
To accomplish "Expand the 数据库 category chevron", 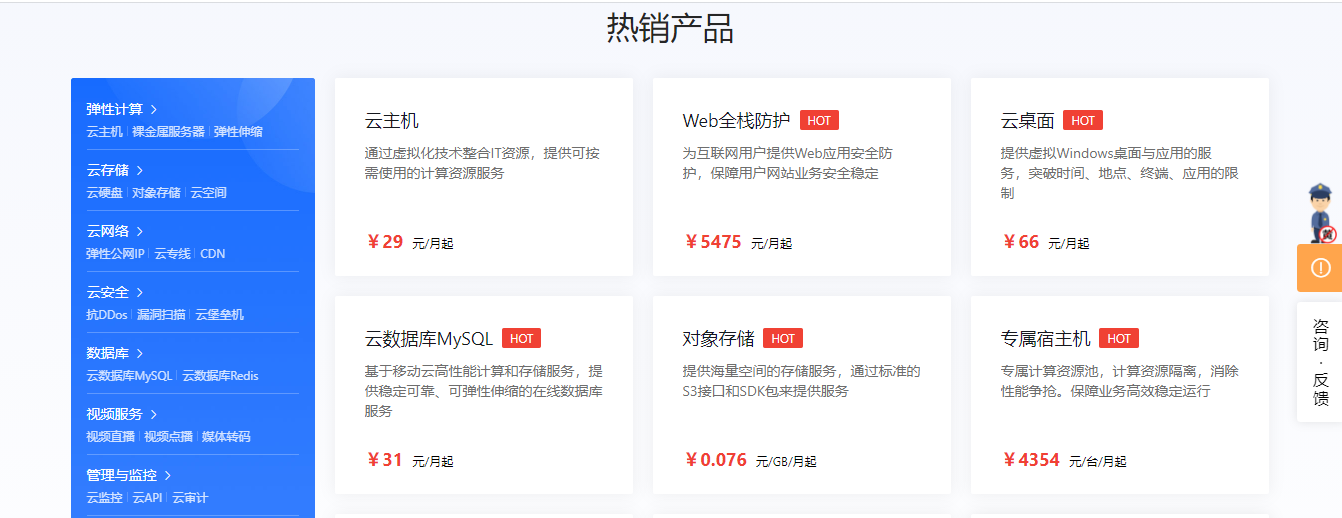I will 140,353.
